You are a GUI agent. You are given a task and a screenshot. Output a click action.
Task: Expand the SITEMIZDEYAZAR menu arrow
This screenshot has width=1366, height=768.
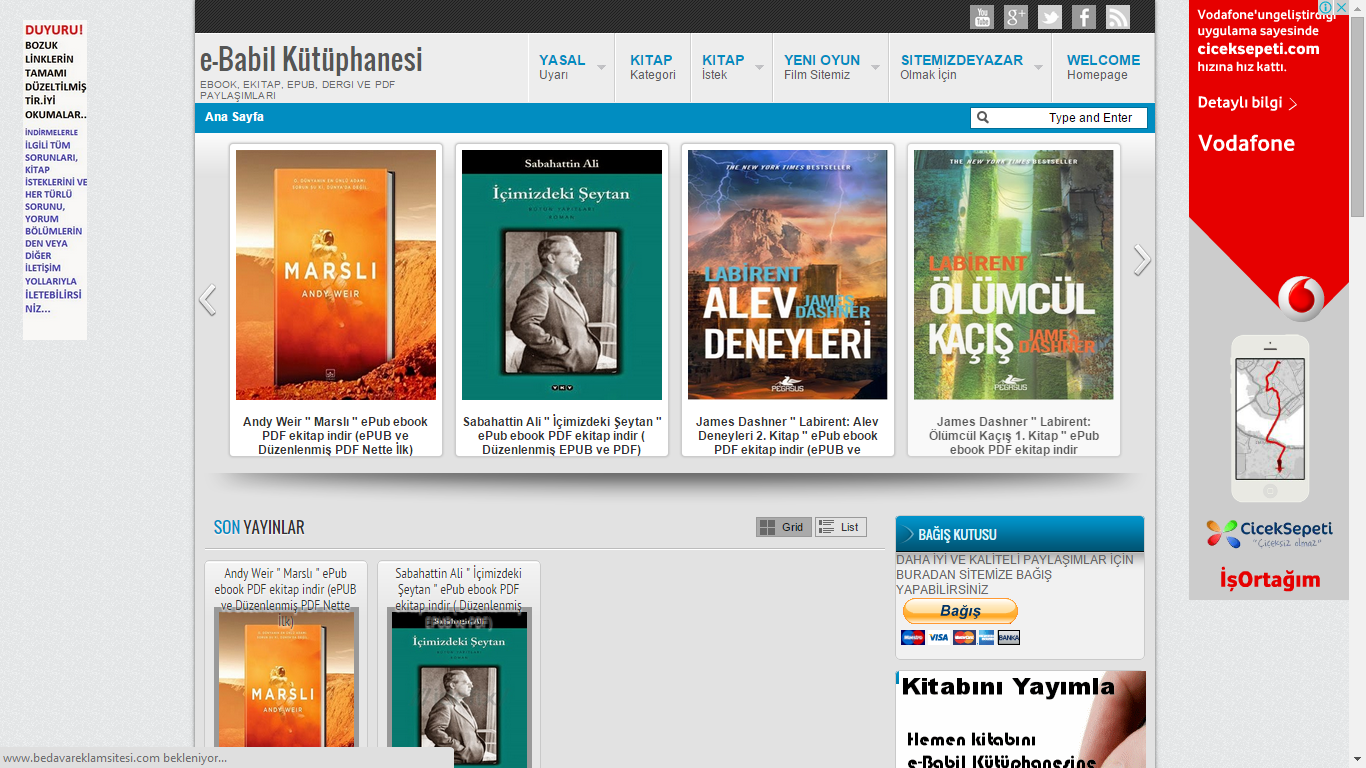[x=1038, y=67]
